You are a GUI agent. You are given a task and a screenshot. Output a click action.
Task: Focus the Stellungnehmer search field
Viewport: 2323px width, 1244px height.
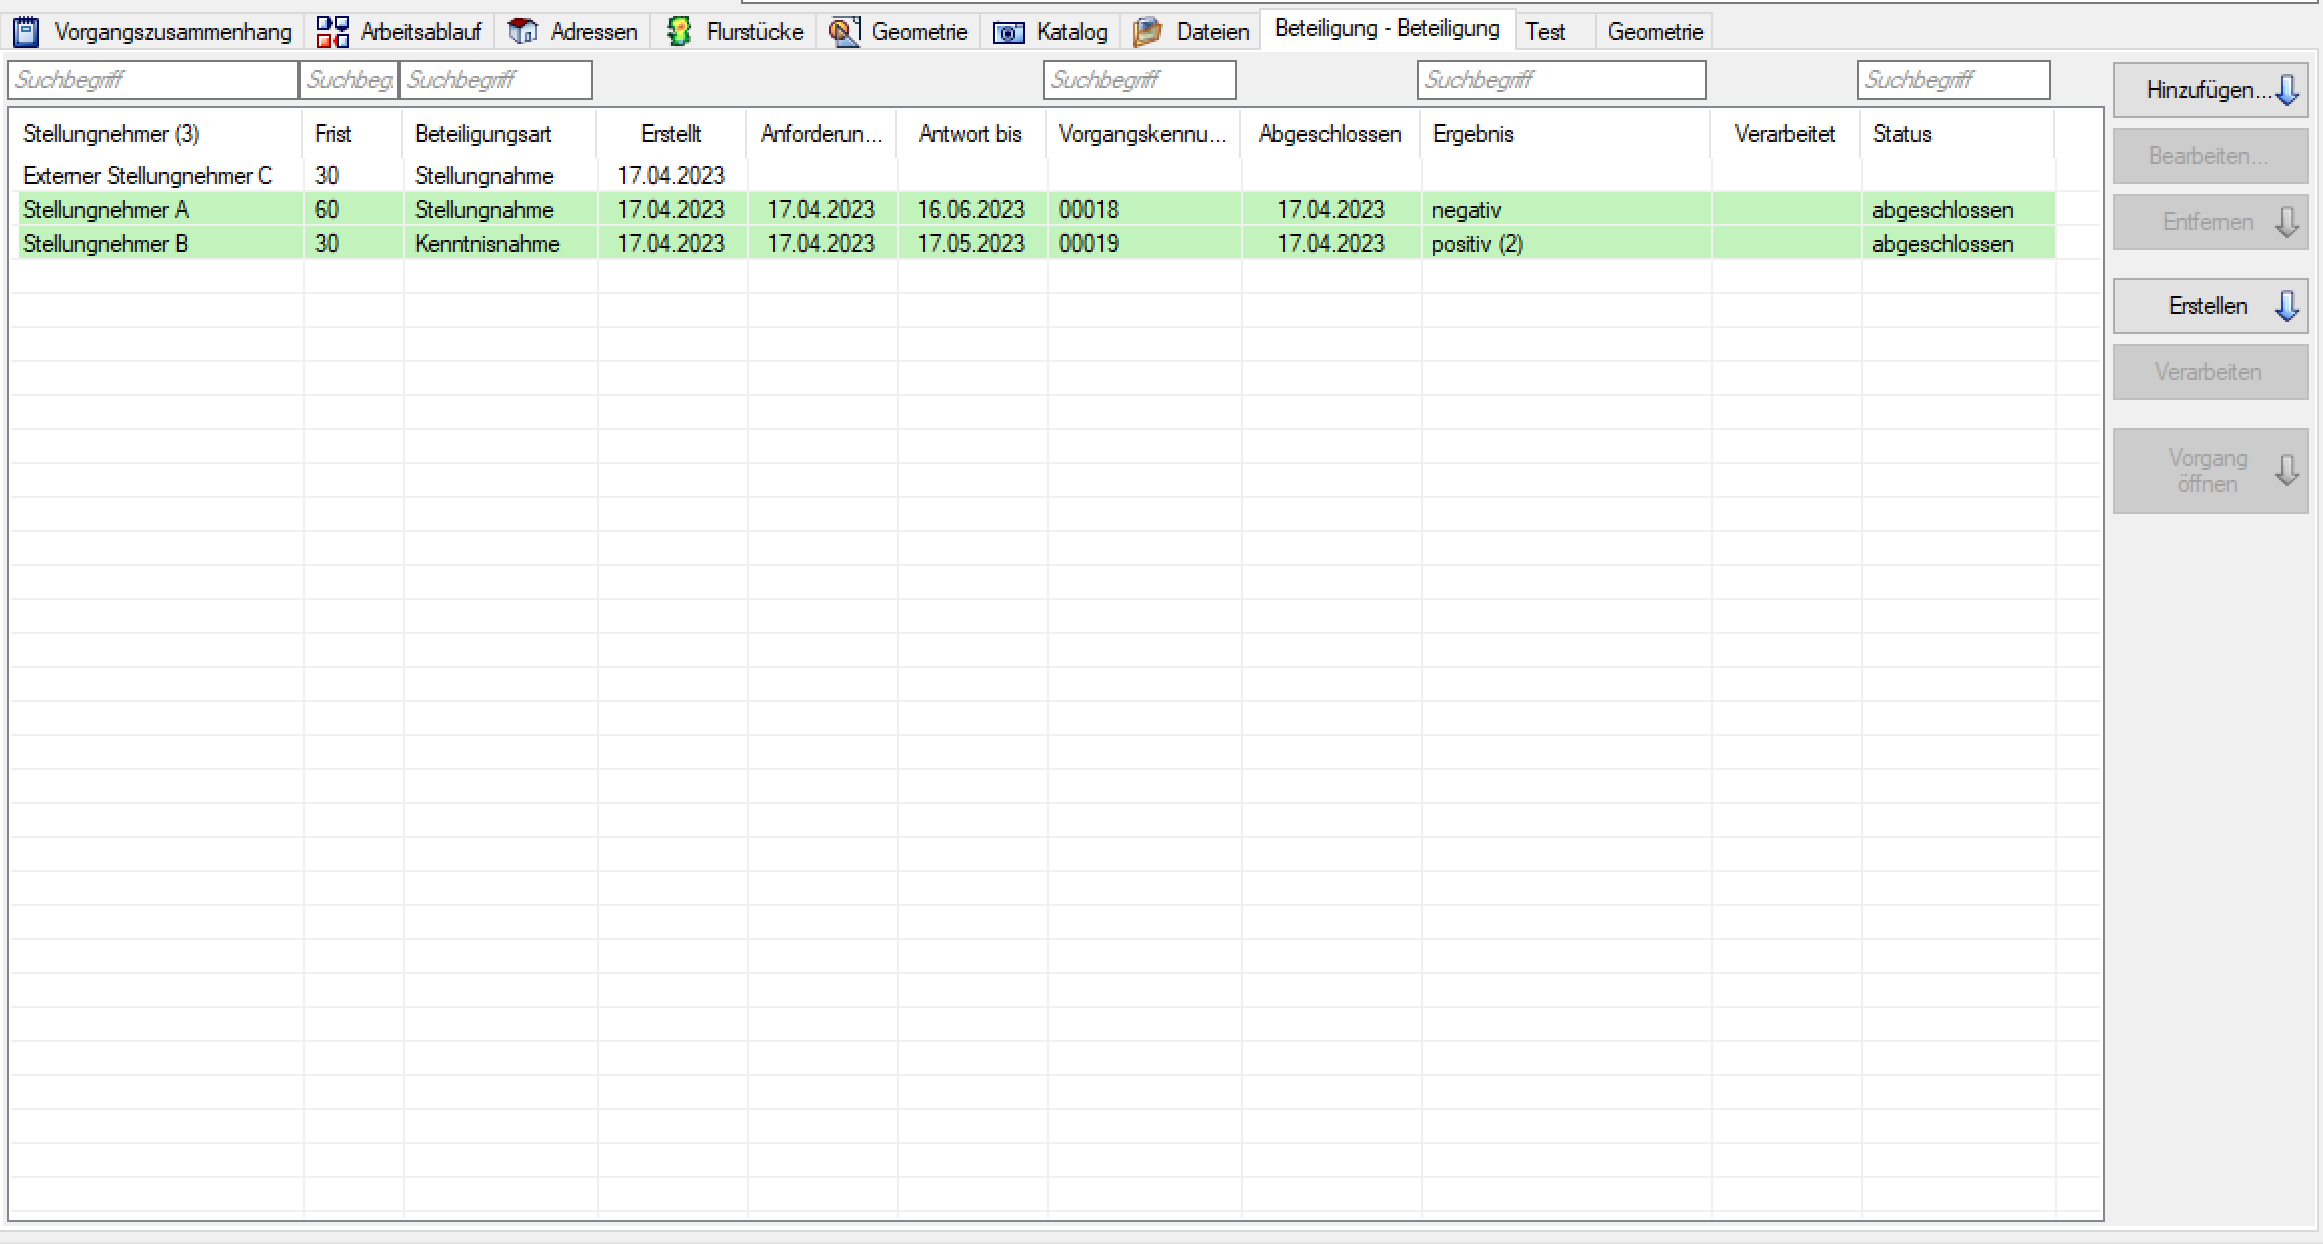pyautogui.click(x=153, y=80)
